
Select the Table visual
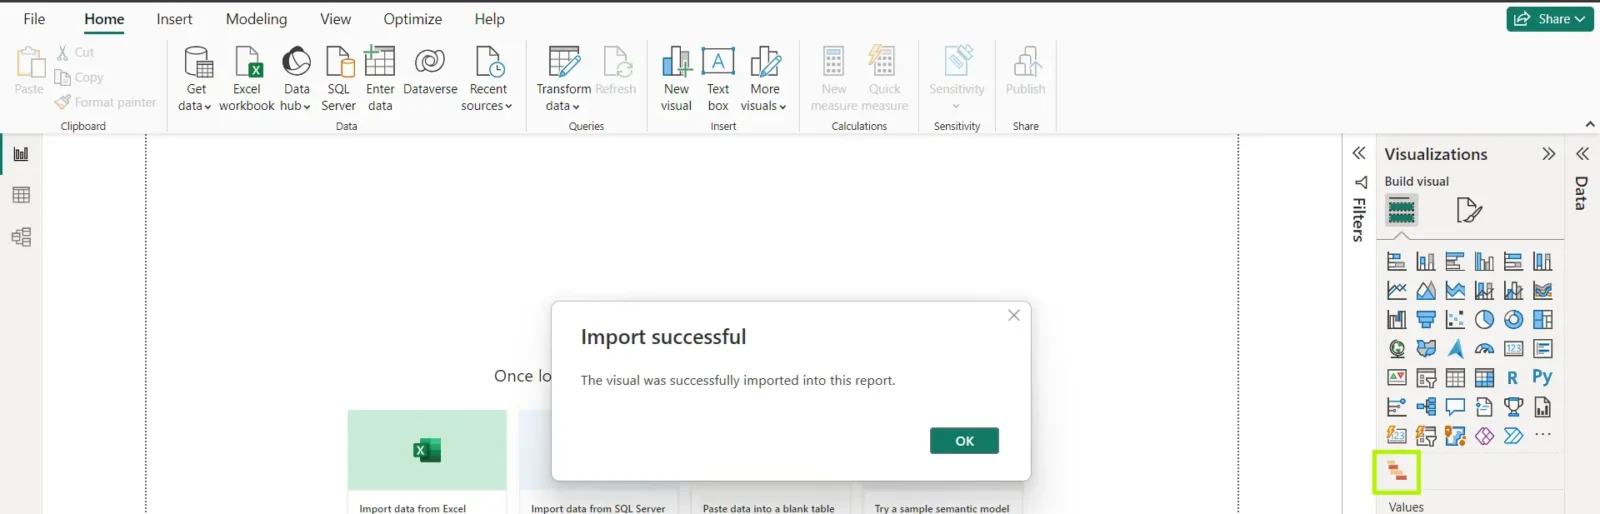(1455, 378)
